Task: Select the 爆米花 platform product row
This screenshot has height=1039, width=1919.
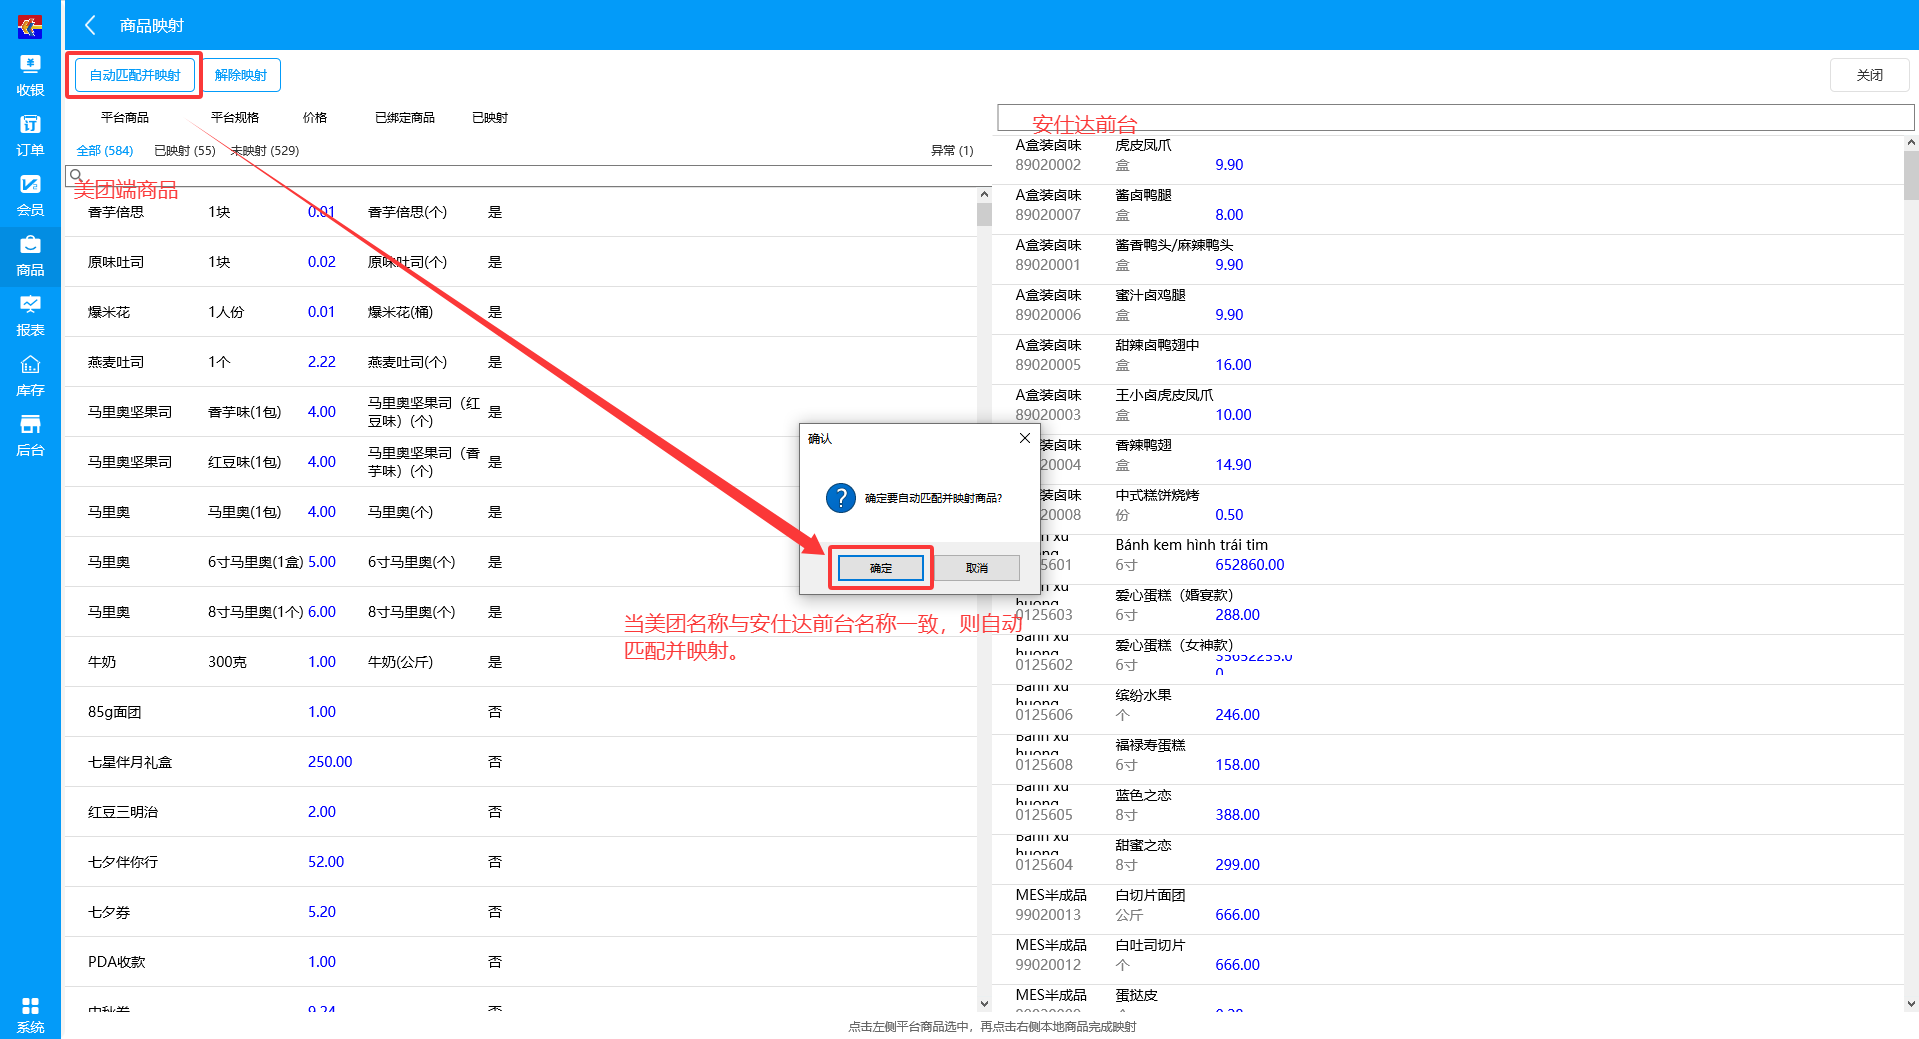Action: point(520,312)
